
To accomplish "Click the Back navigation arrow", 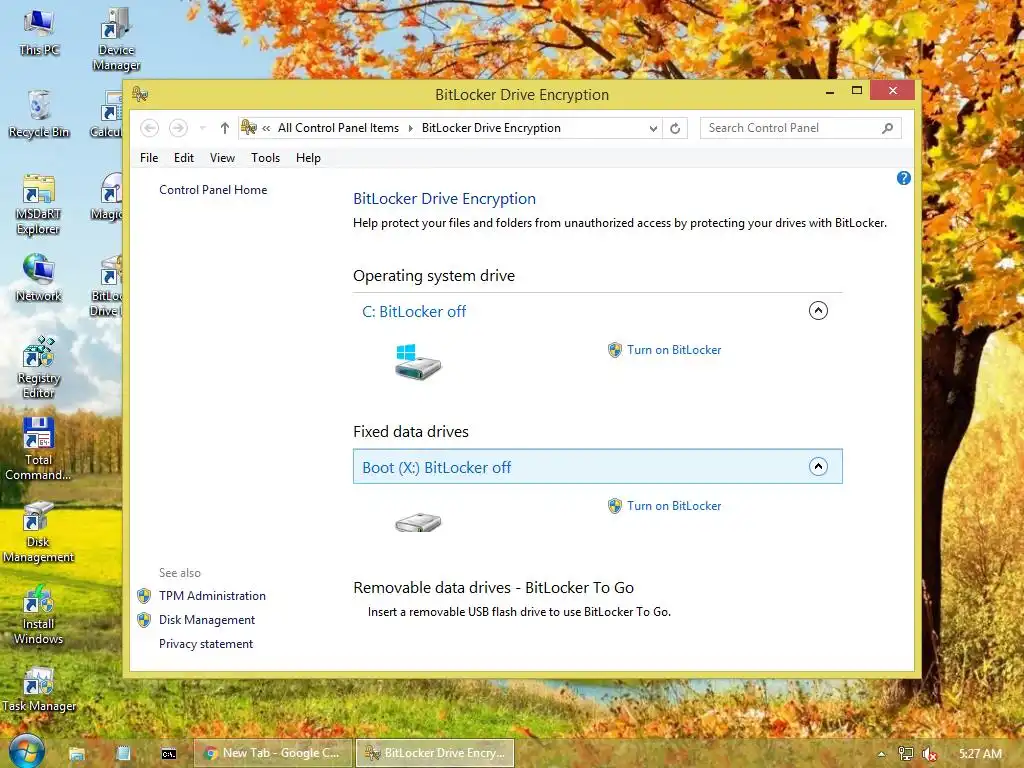I will [x=150, y=128].
